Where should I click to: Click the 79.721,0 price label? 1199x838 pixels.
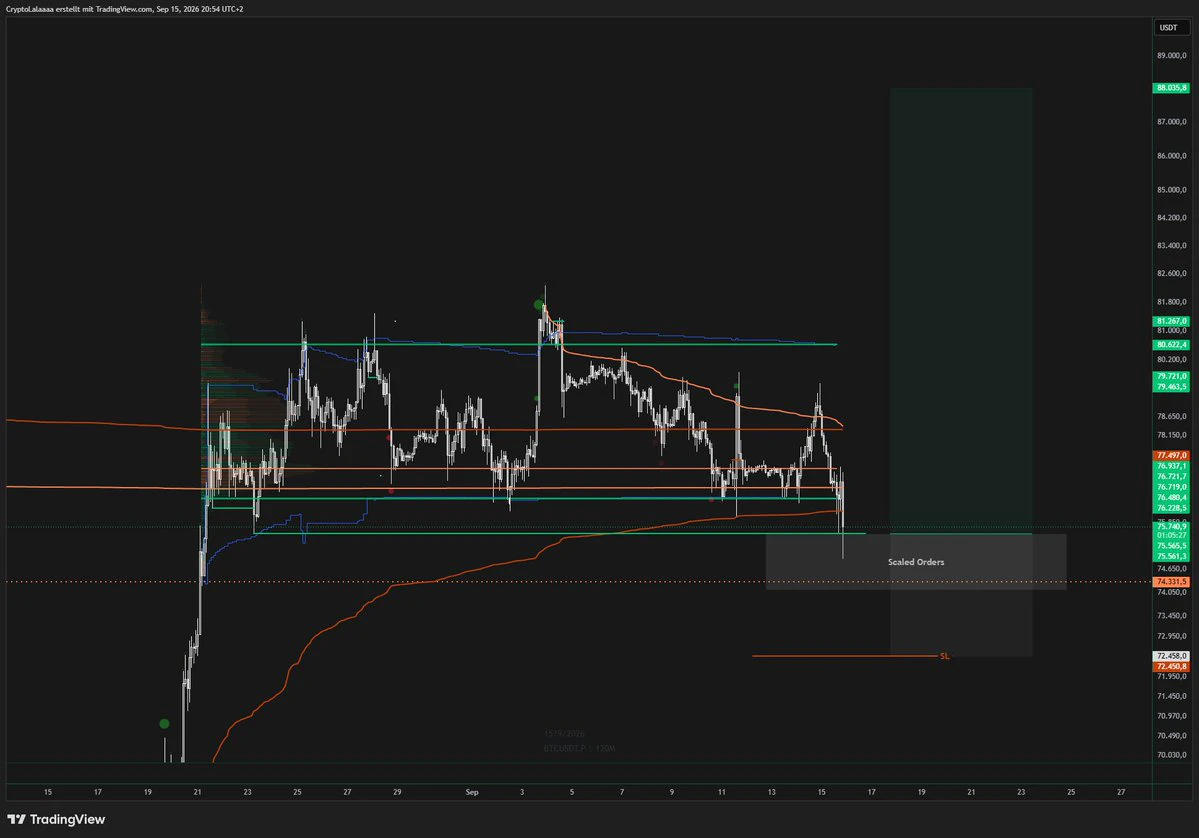[1171, 376]
